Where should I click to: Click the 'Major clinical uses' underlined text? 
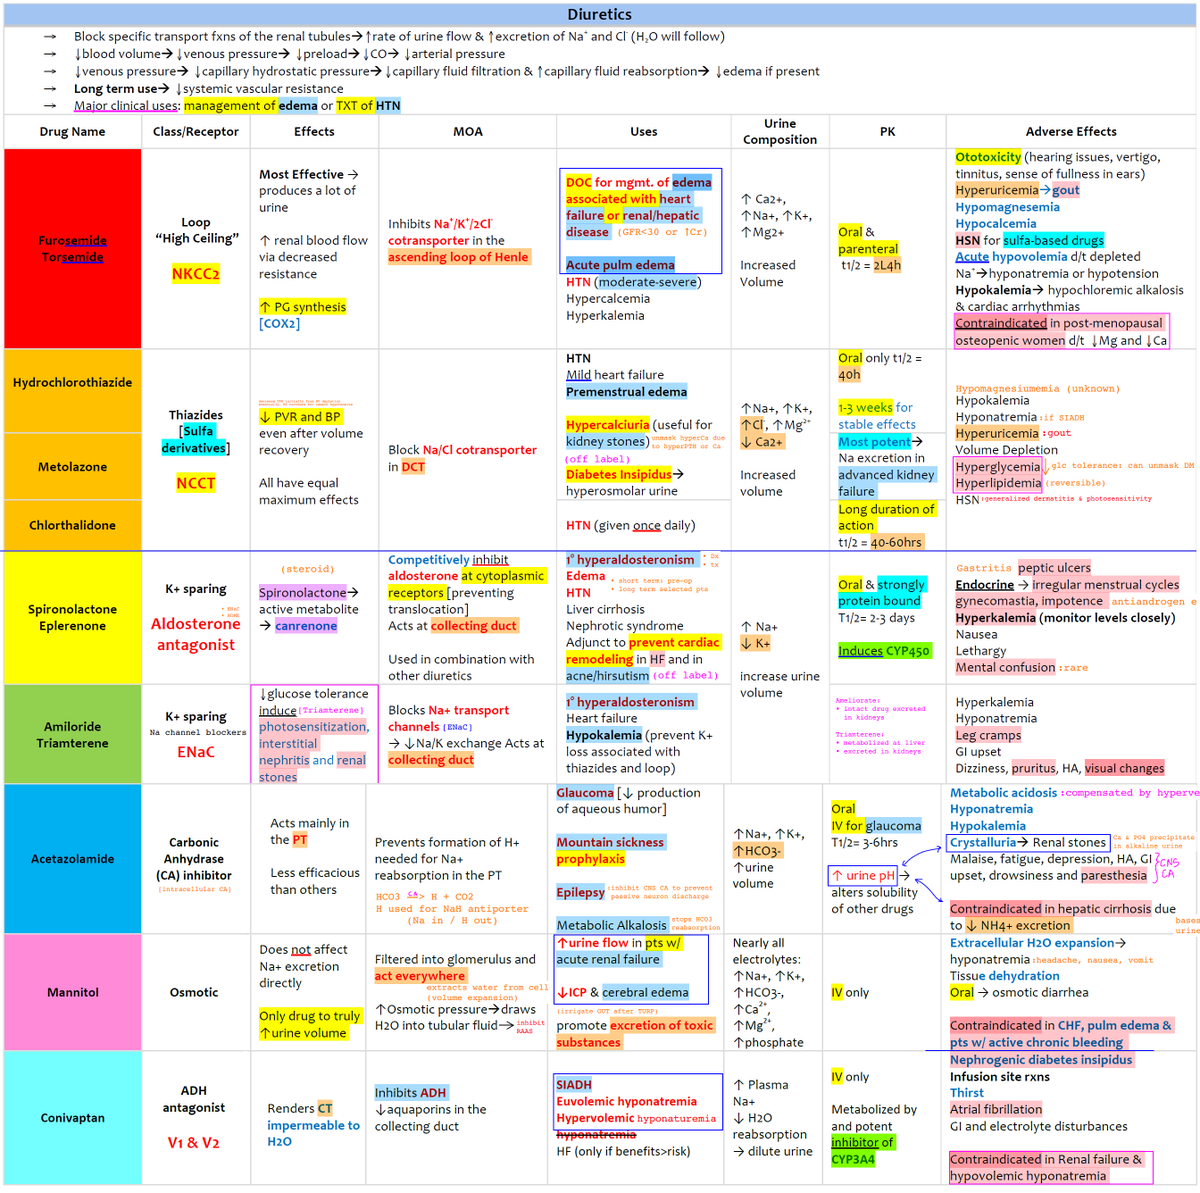tap(127, 105)
